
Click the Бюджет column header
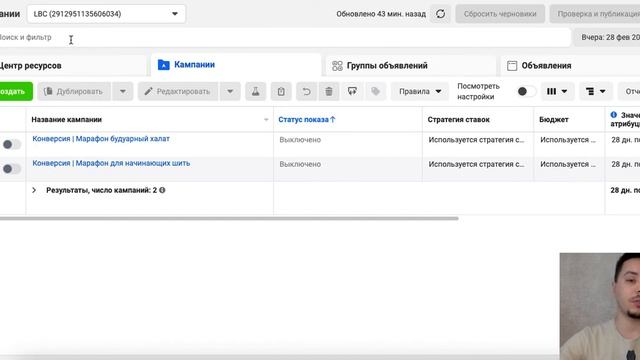(x=553, y=120)
